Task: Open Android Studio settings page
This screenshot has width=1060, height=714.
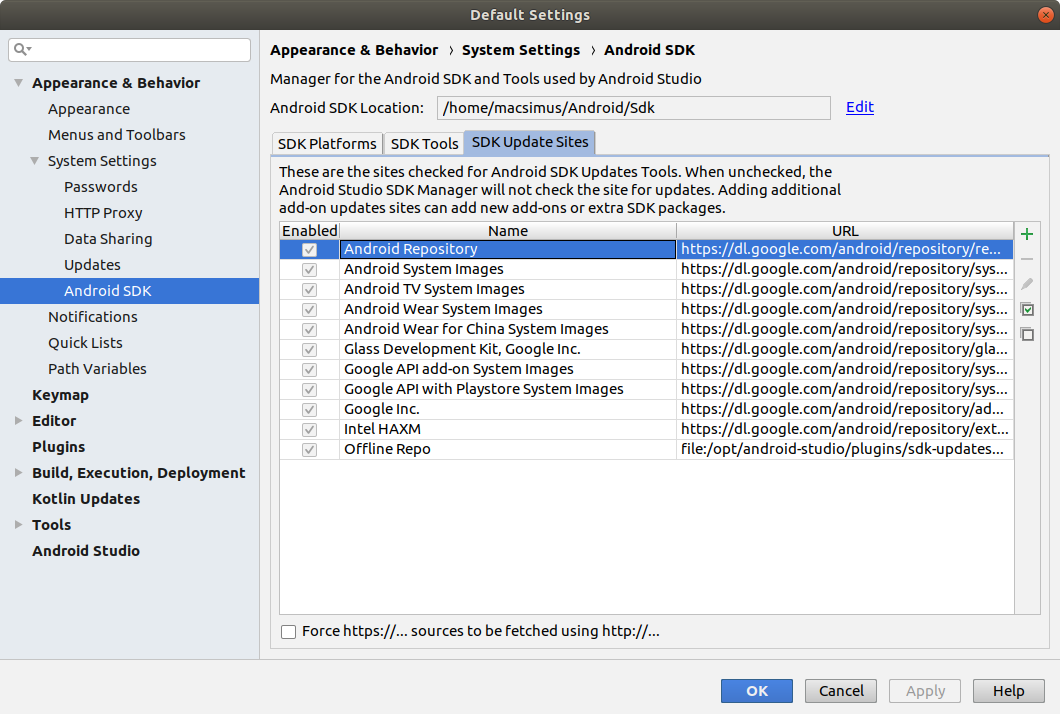Action: (86, 551)
